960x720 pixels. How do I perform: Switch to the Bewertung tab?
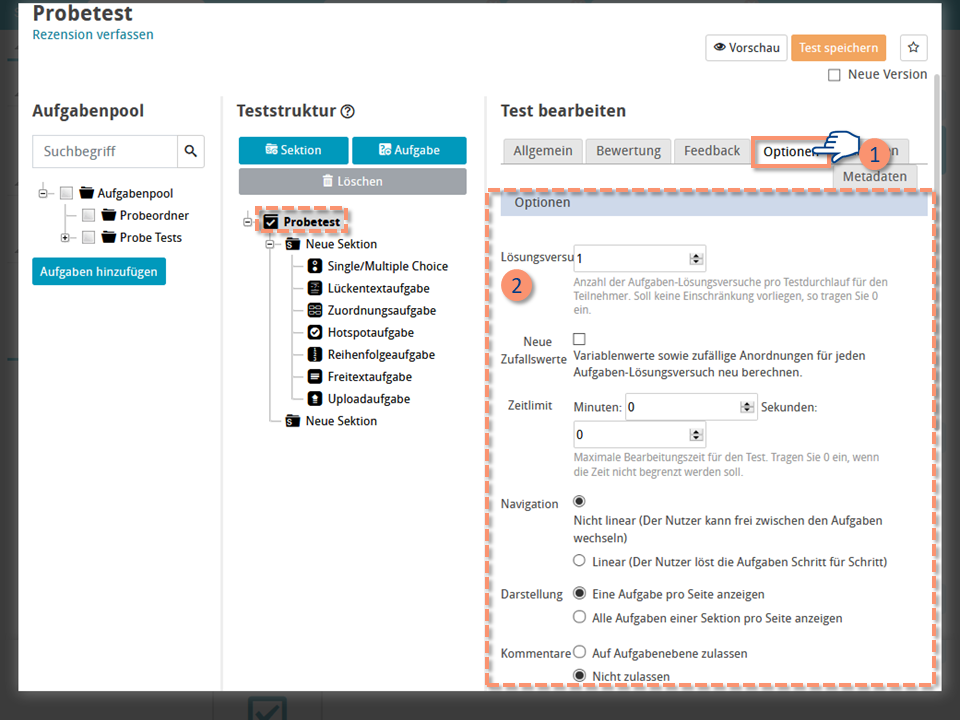click(x=628, y=151)
